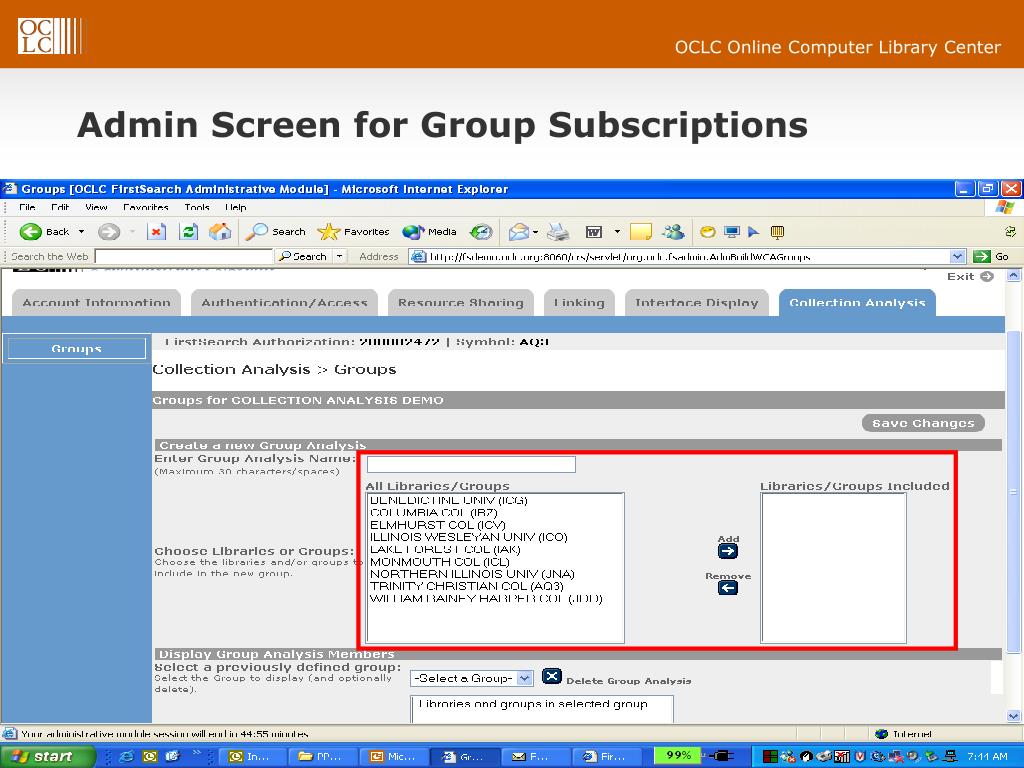Click the 99% battery indicator in taskbar
This screenshot has height=768, width=1024.
click(678, 756)
